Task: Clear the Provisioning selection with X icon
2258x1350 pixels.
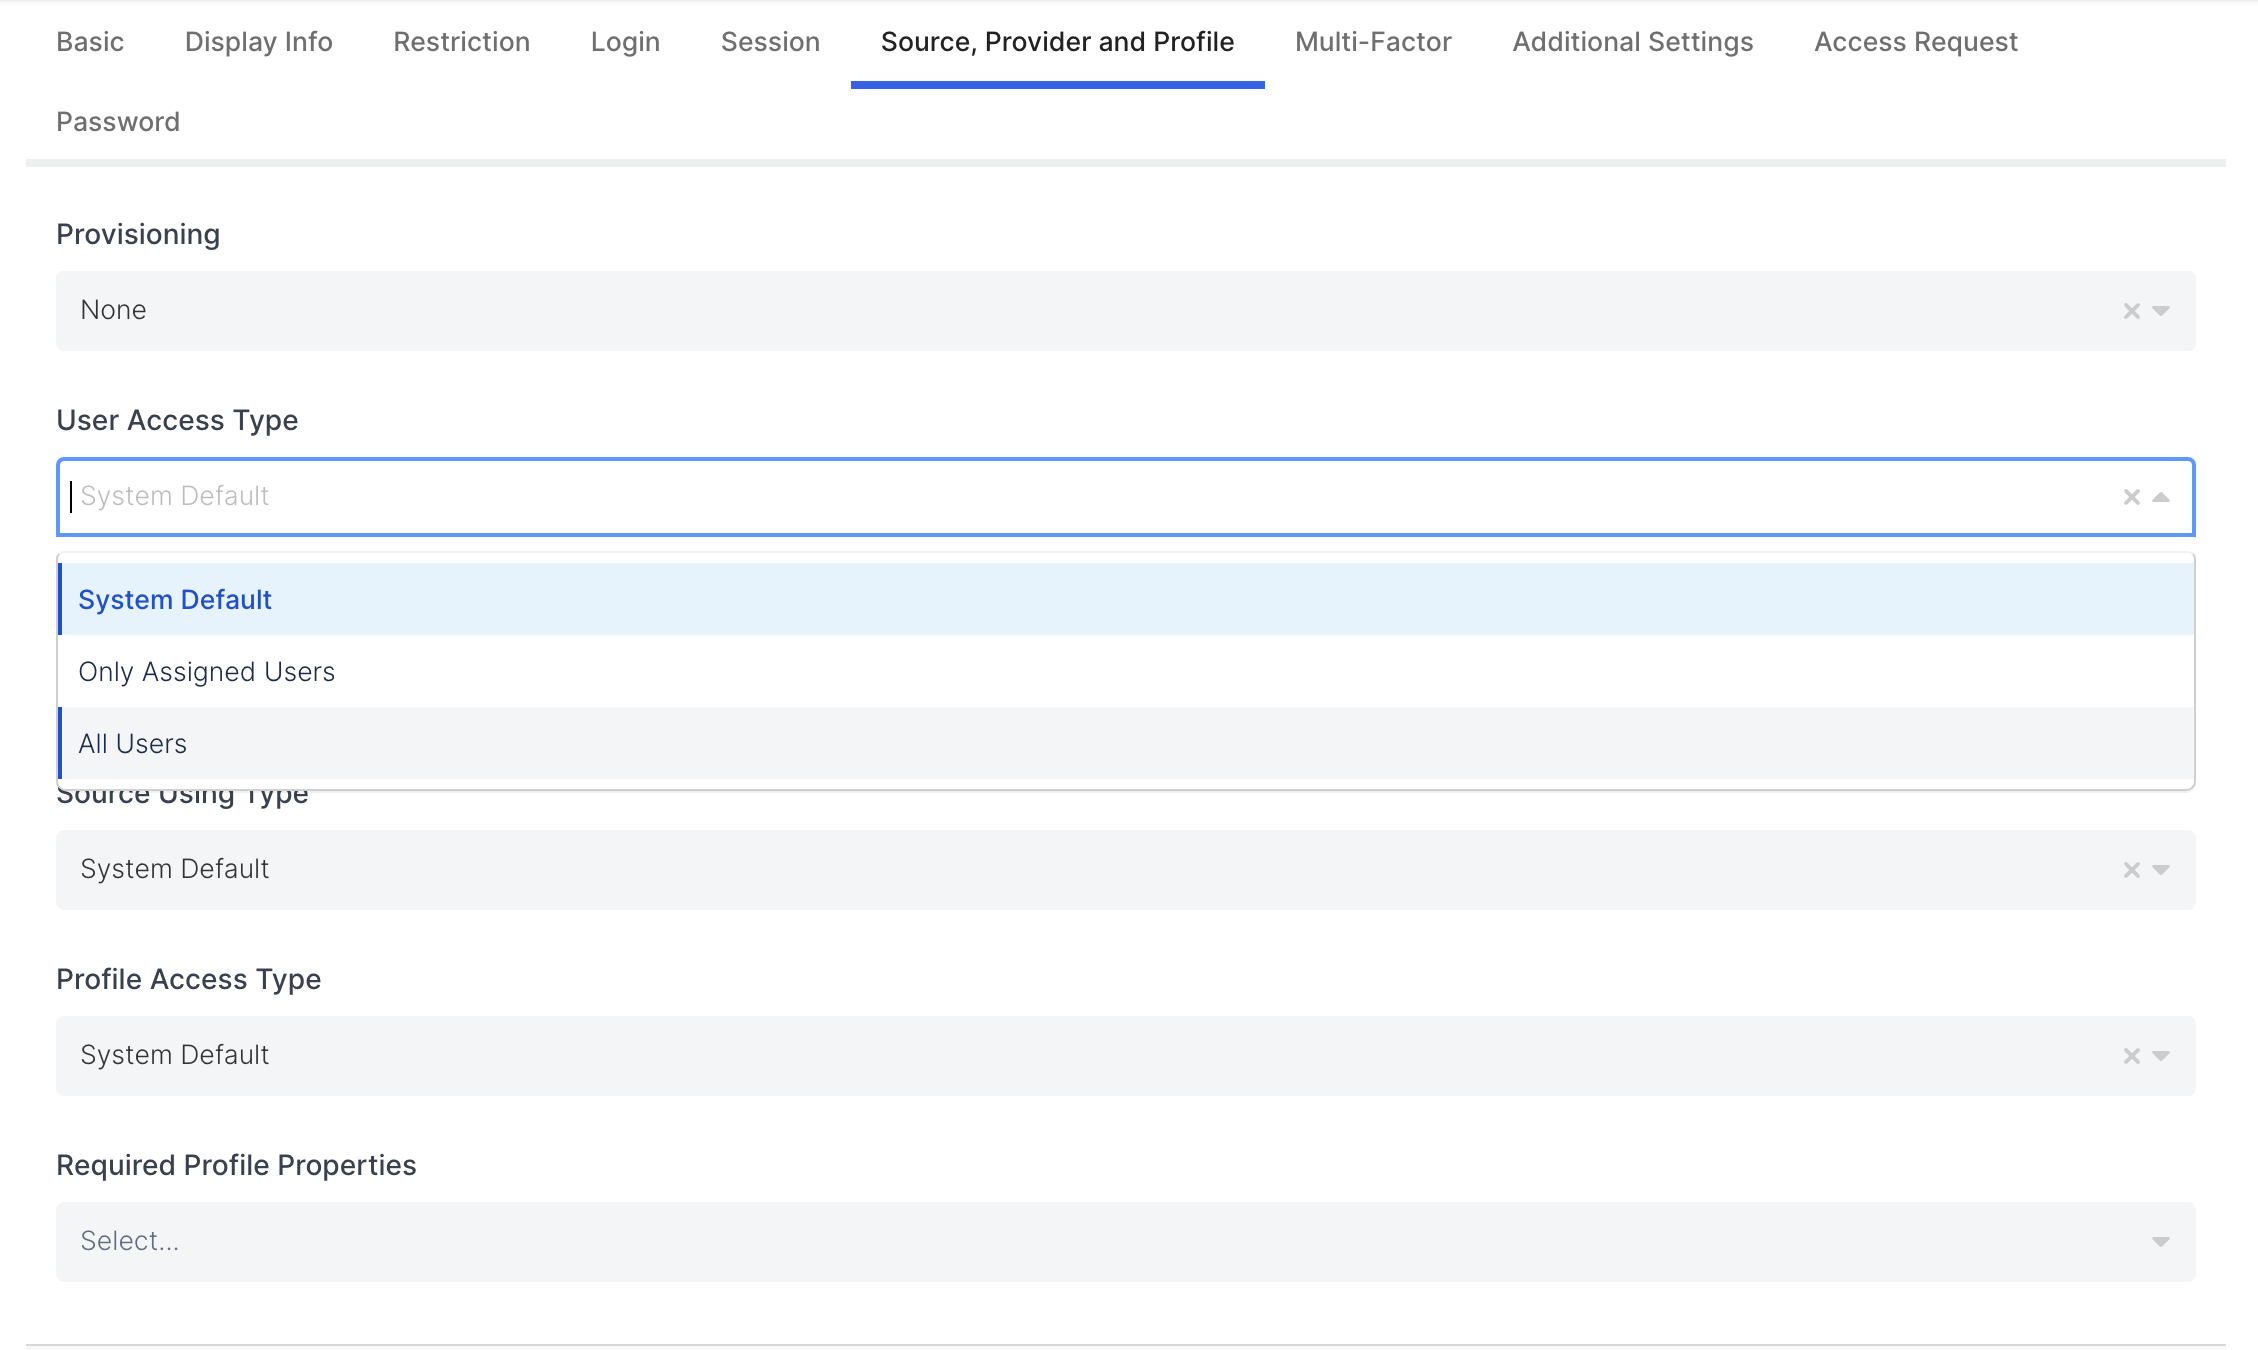Action: [2131, 311]
